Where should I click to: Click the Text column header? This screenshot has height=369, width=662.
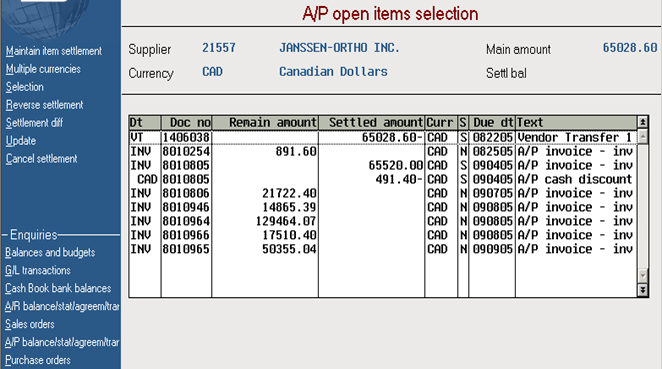tap(576, 122)
